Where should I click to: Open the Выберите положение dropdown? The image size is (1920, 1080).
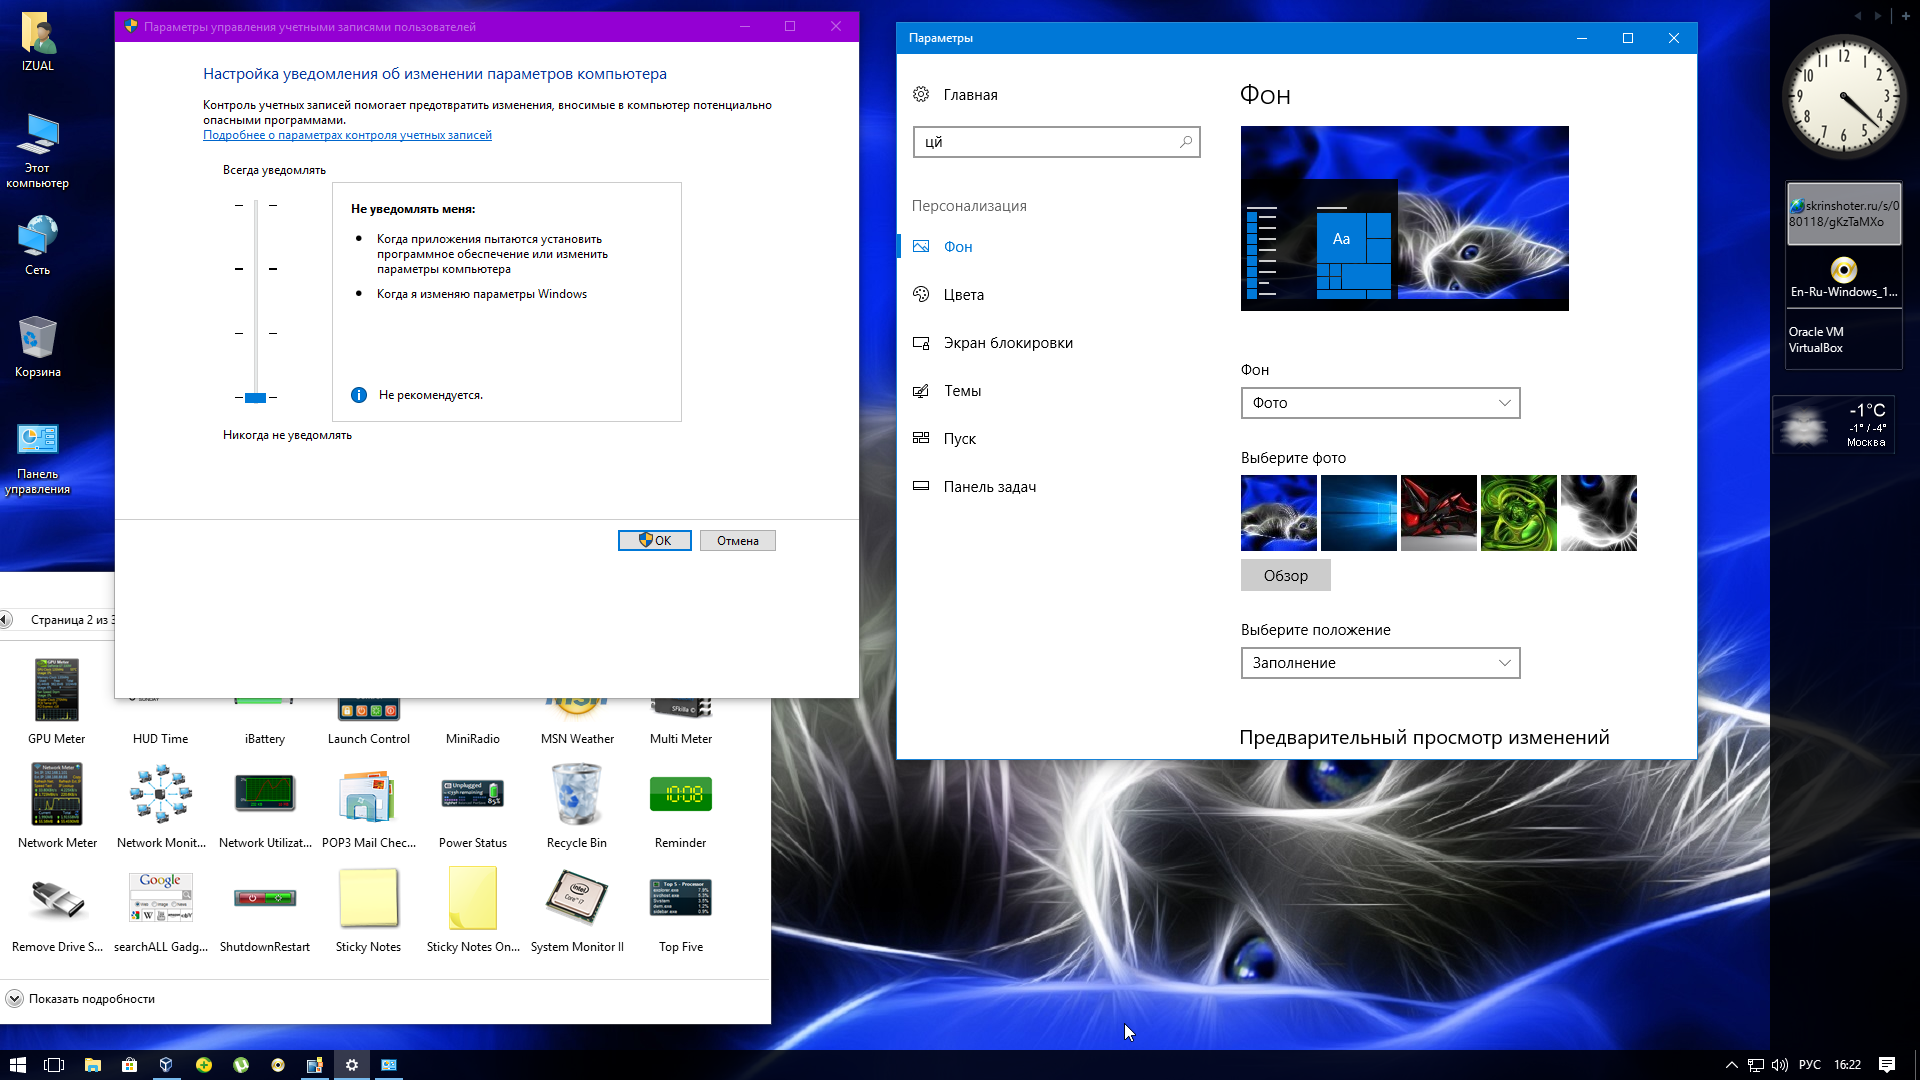pyautogui.click(x=1380, y=663)
